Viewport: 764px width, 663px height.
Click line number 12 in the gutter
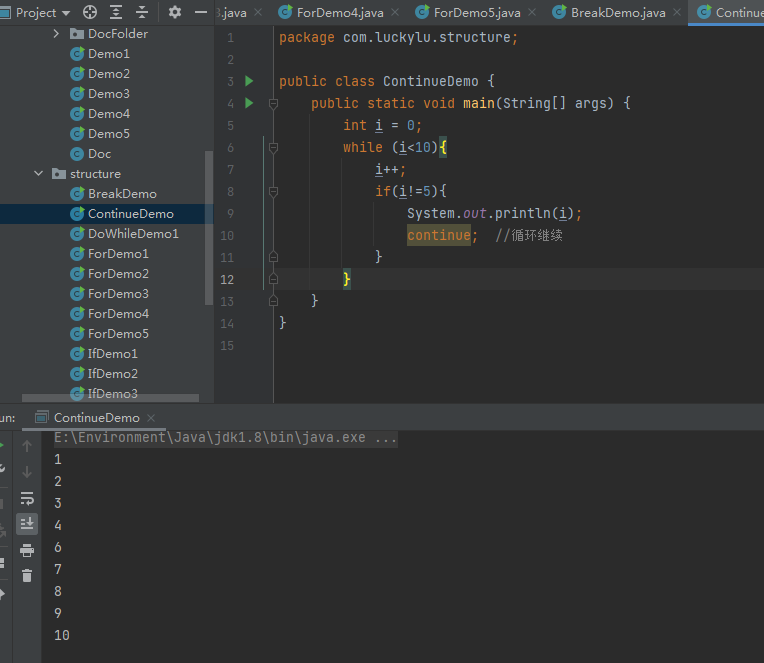(x=227, y=280)
